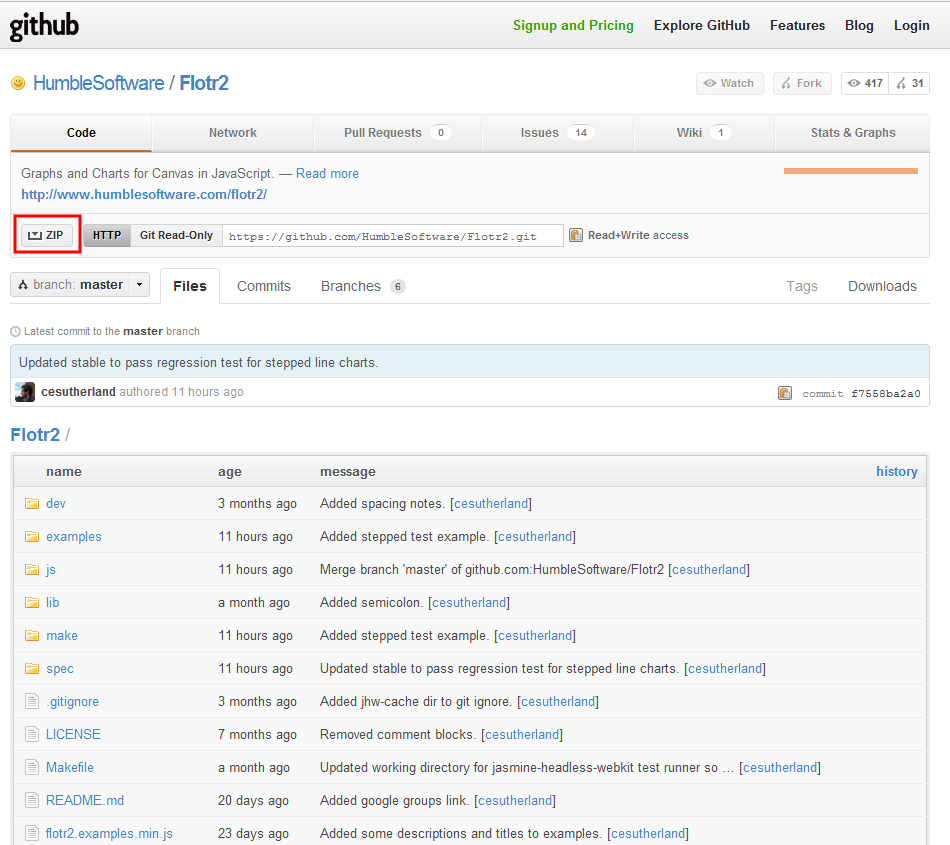Open the LICENSE file link

(73, 734)
